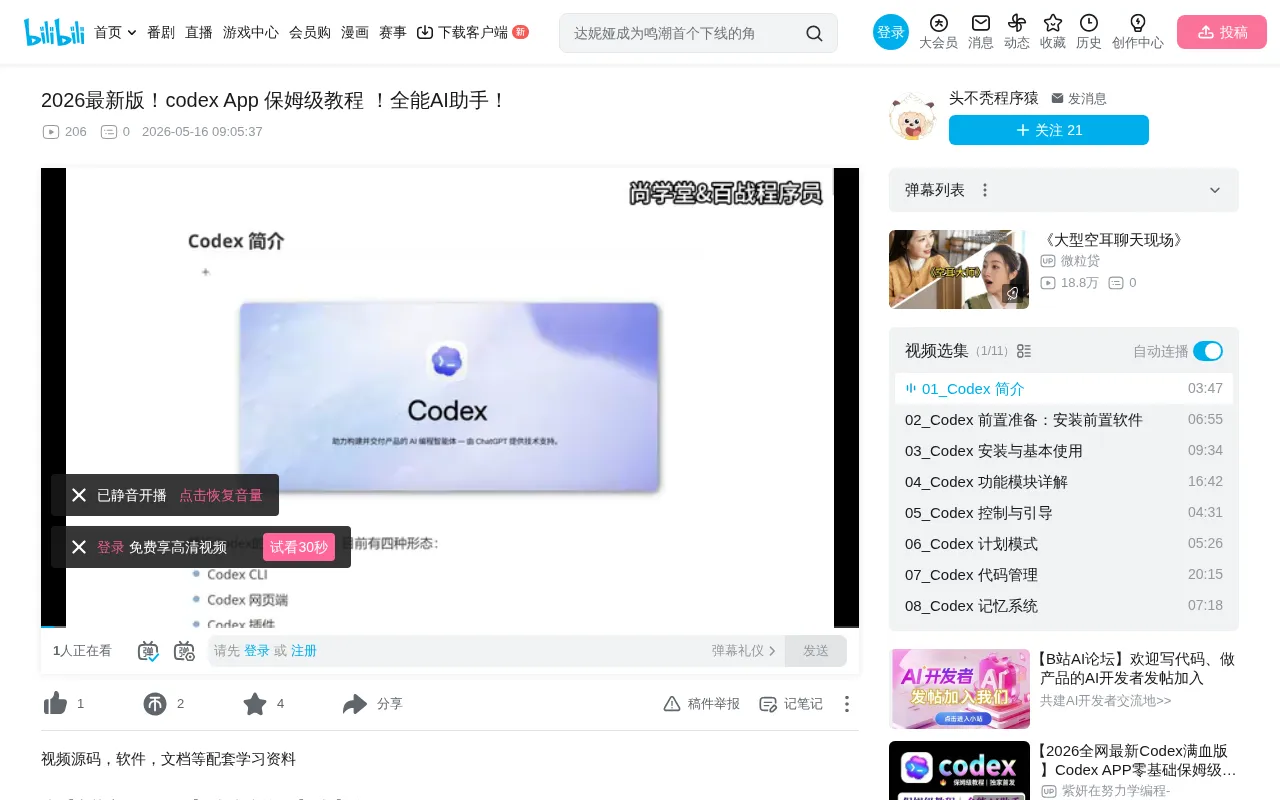The width and height of the screenshot is (1280, 800).
Task: Click the 稿件举报 report link
Action: (702, 704)
